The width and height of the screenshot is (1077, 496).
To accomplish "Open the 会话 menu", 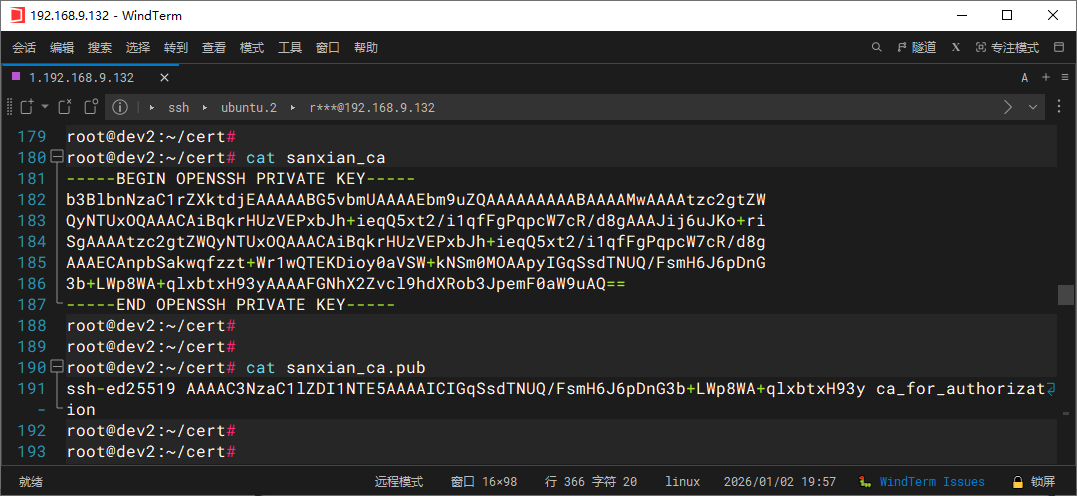I will 24,47.
